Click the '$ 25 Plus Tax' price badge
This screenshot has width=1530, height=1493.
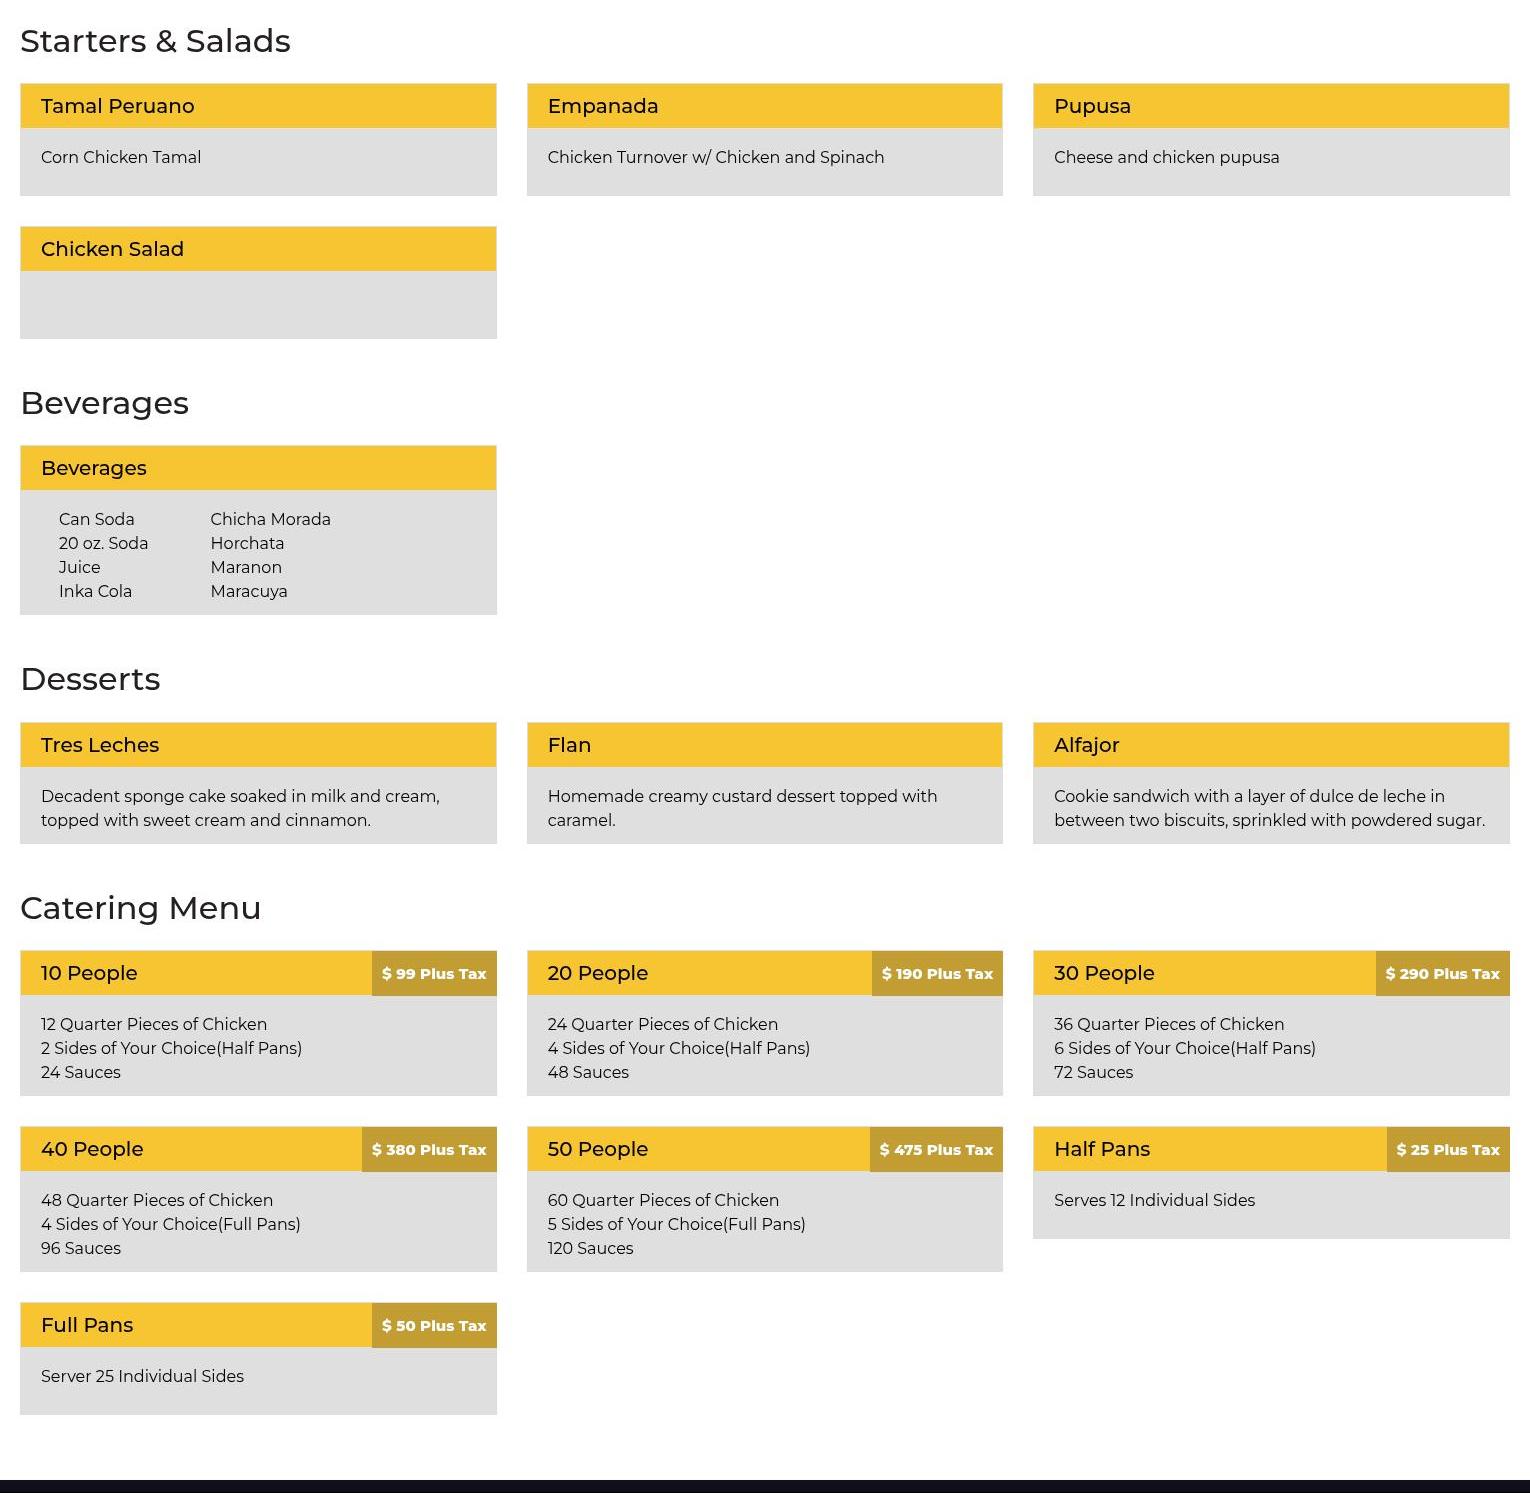[1448, 1149]
